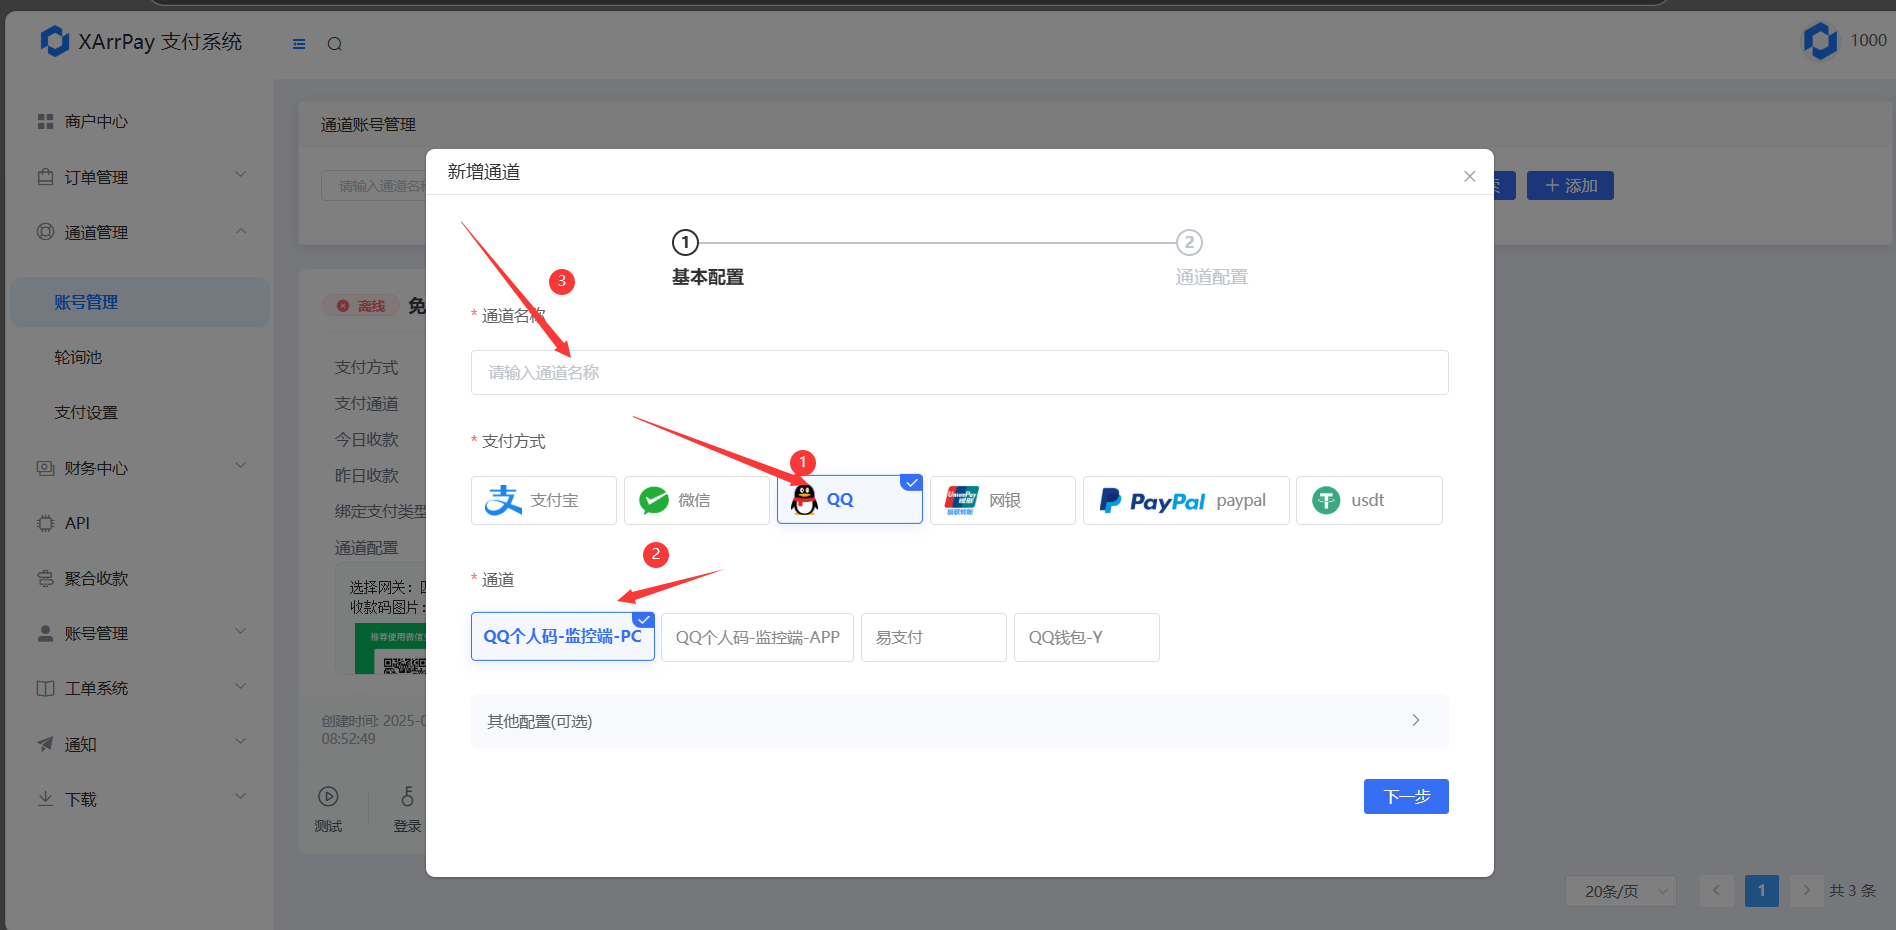Select the PayPal payment method
The image size is (1896, 930).
tap(1185, 500)
